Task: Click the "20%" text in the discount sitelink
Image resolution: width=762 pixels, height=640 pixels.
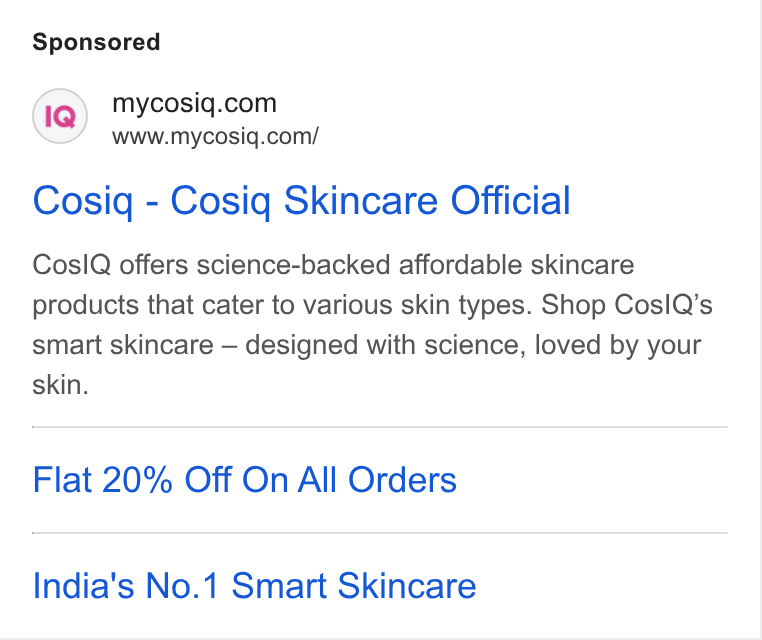Action: point(138,480)
